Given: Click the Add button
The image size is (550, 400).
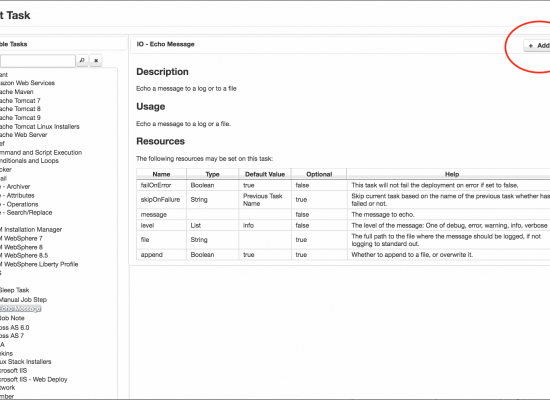Looking at the screenshot, I should (x=537, y=46).
